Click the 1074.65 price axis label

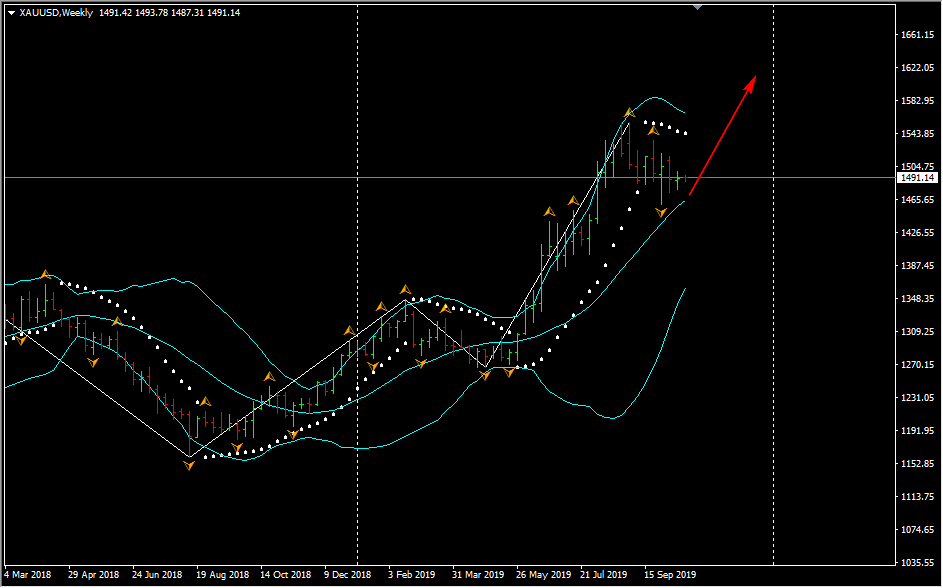(x=917, y=530)
